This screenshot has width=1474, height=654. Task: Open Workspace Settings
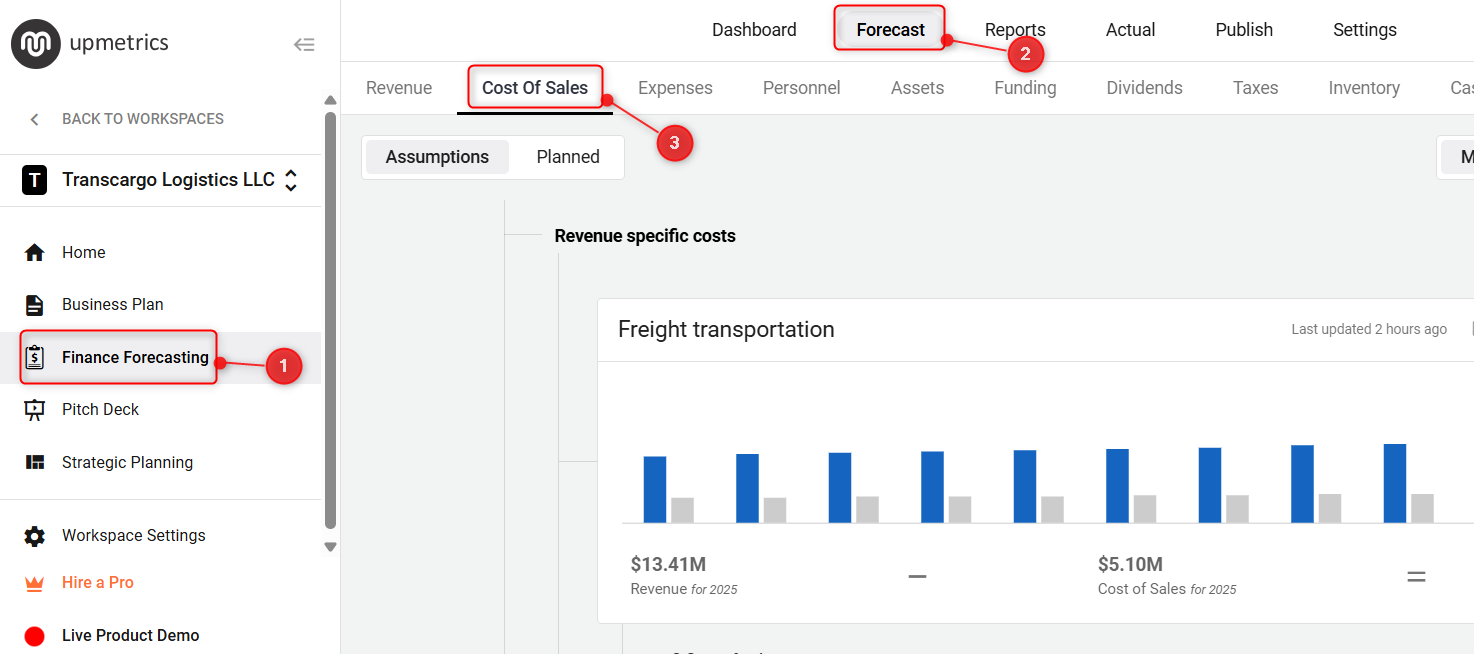[x=134, y=536]
